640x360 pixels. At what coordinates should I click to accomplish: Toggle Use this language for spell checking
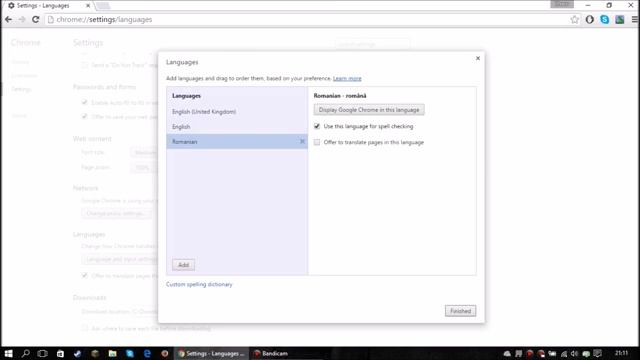[317, 126]
